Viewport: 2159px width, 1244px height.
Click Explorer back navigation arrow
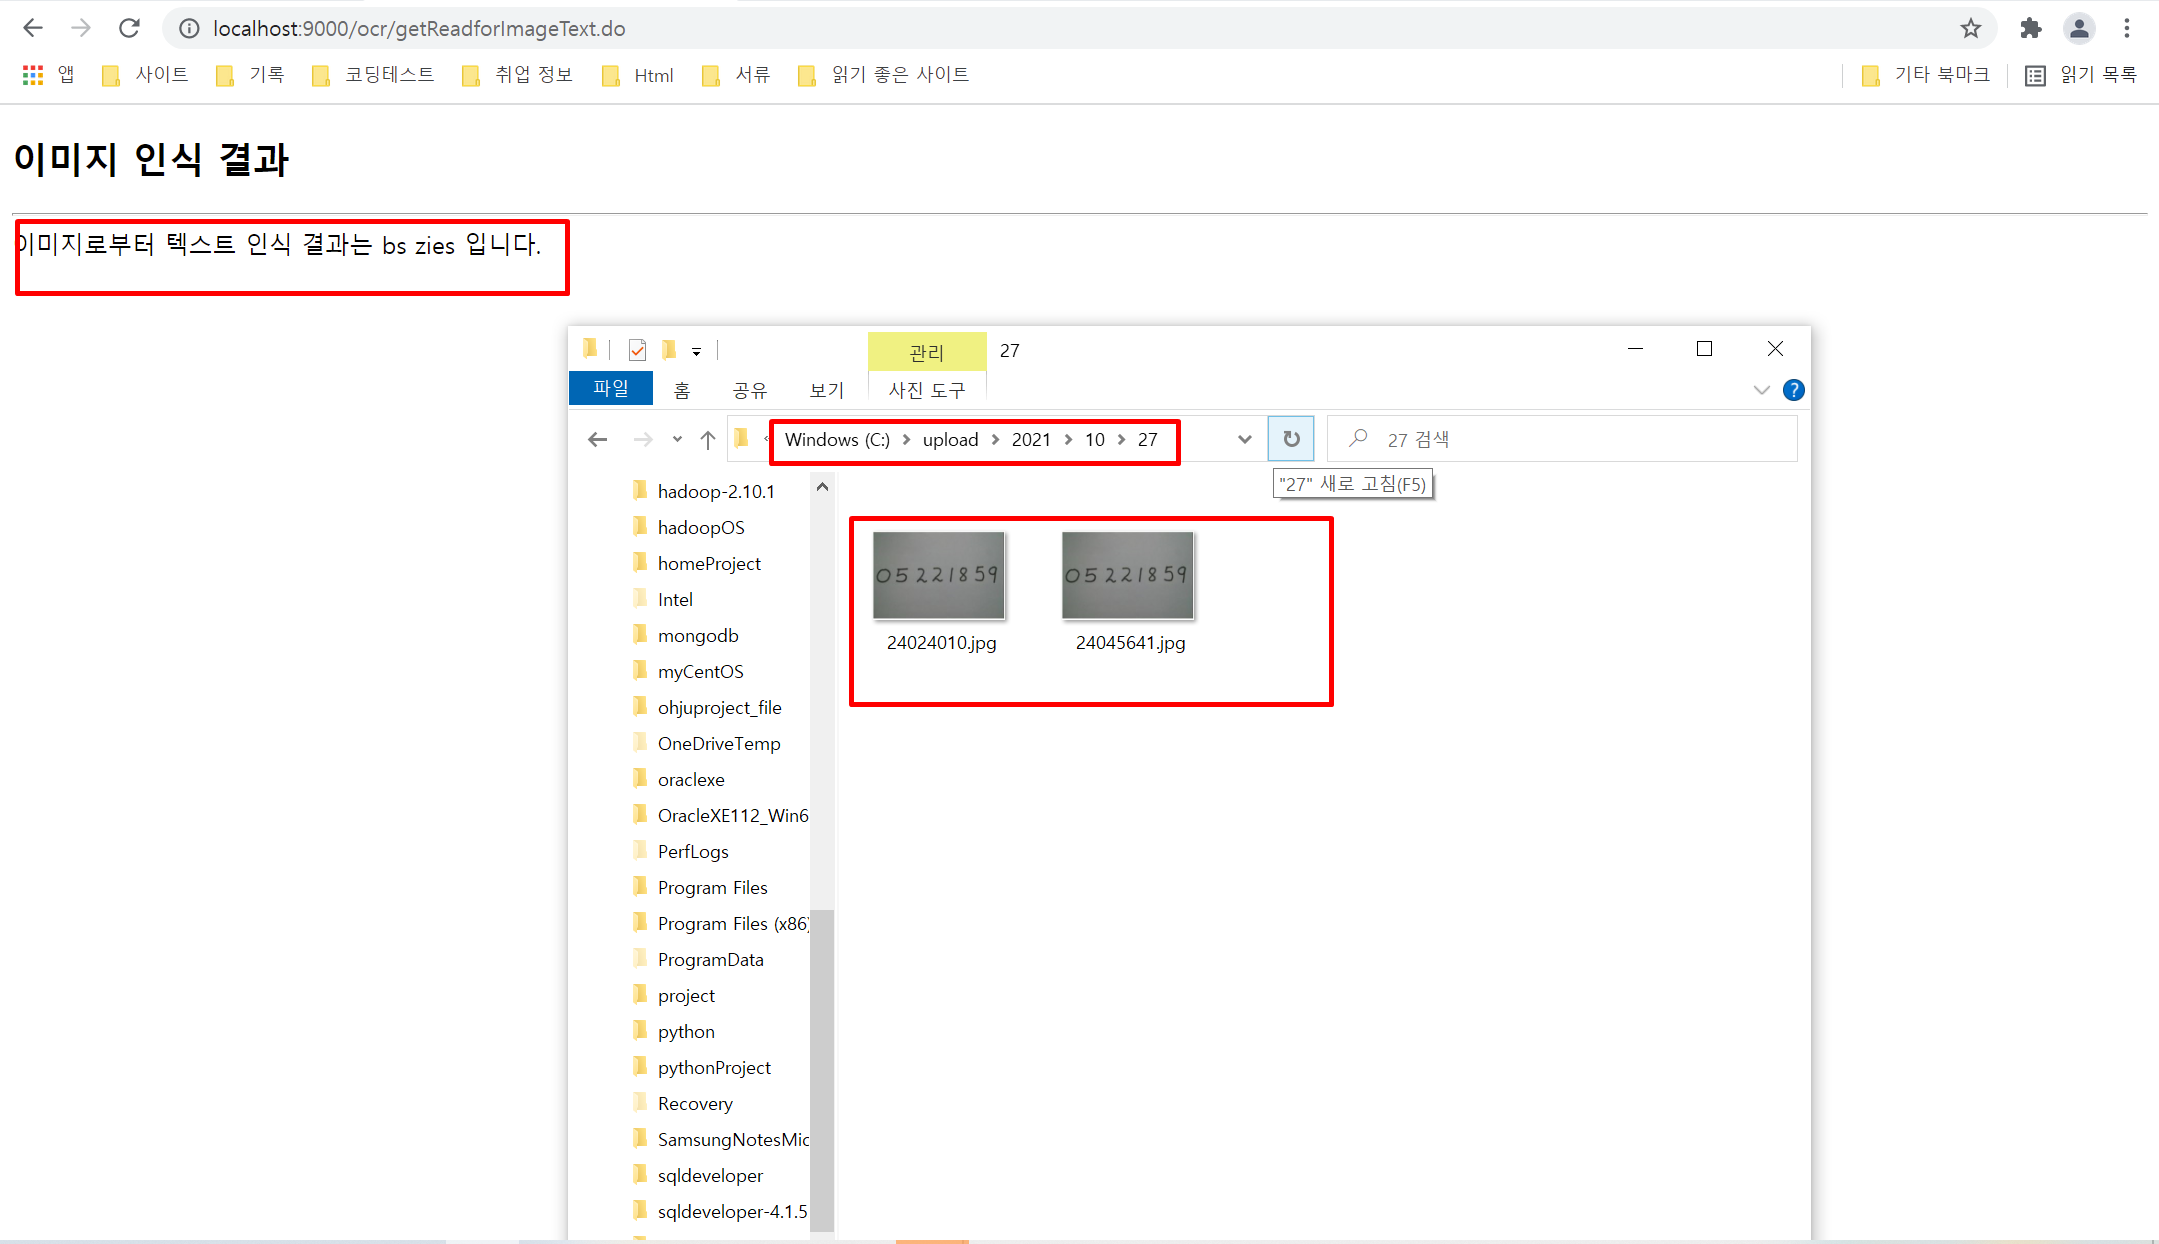click(x=598, y=439)
